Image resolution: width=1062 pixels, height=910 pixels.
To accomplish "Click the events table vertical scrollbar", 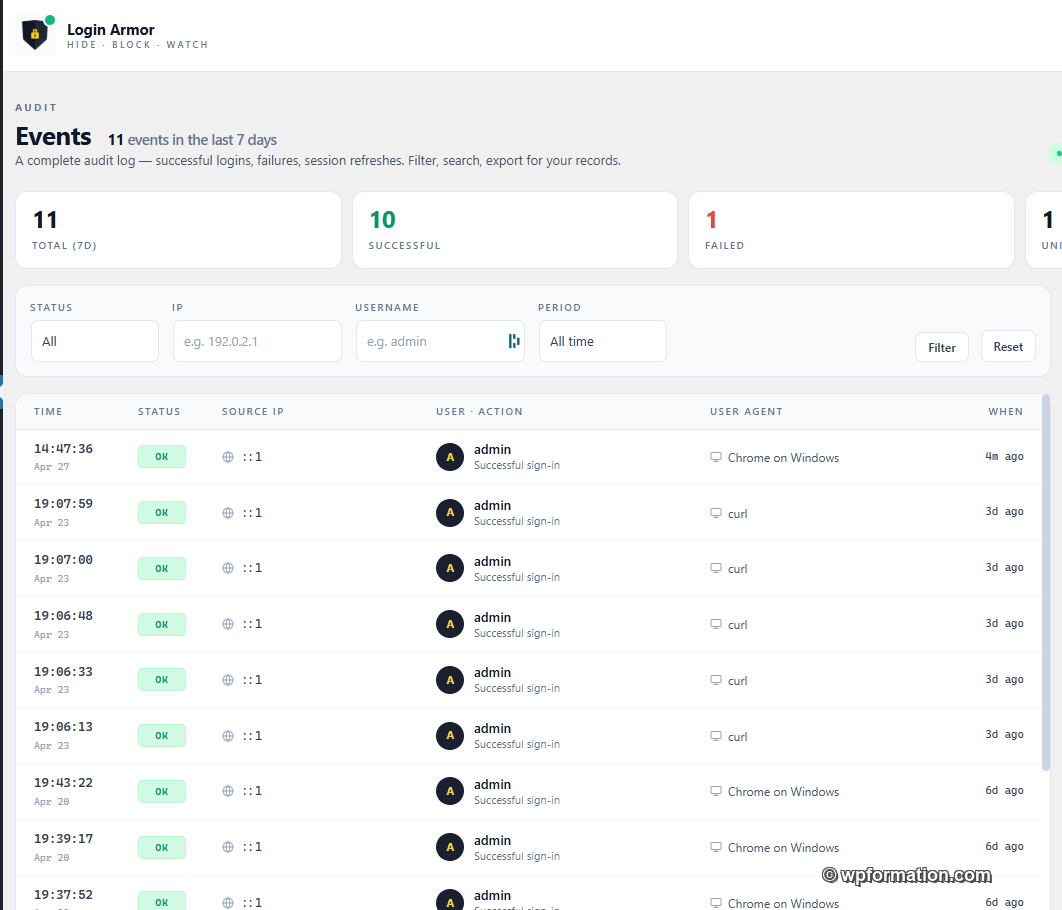I will (x=1046, y=582).
